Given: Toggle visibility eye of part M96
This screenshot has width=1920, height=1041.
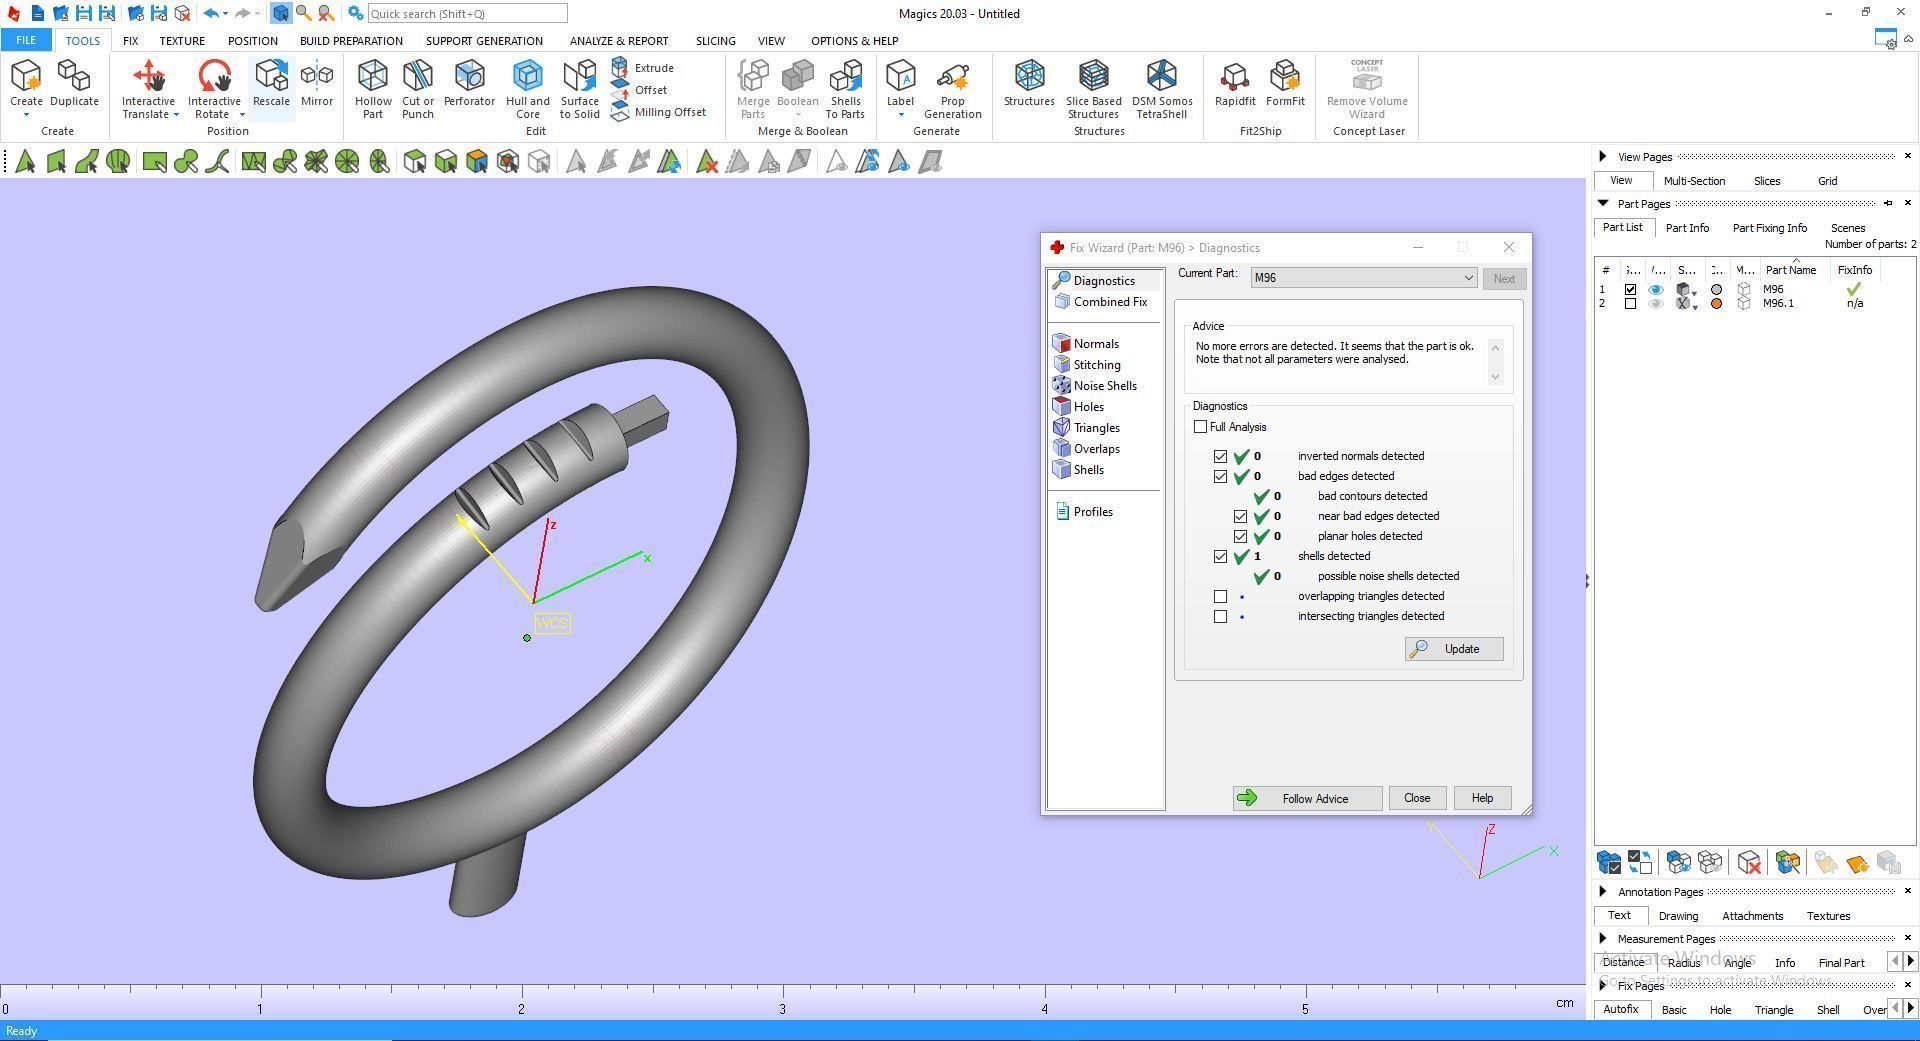Looking at the screenshot, I should coord(1656,289).
